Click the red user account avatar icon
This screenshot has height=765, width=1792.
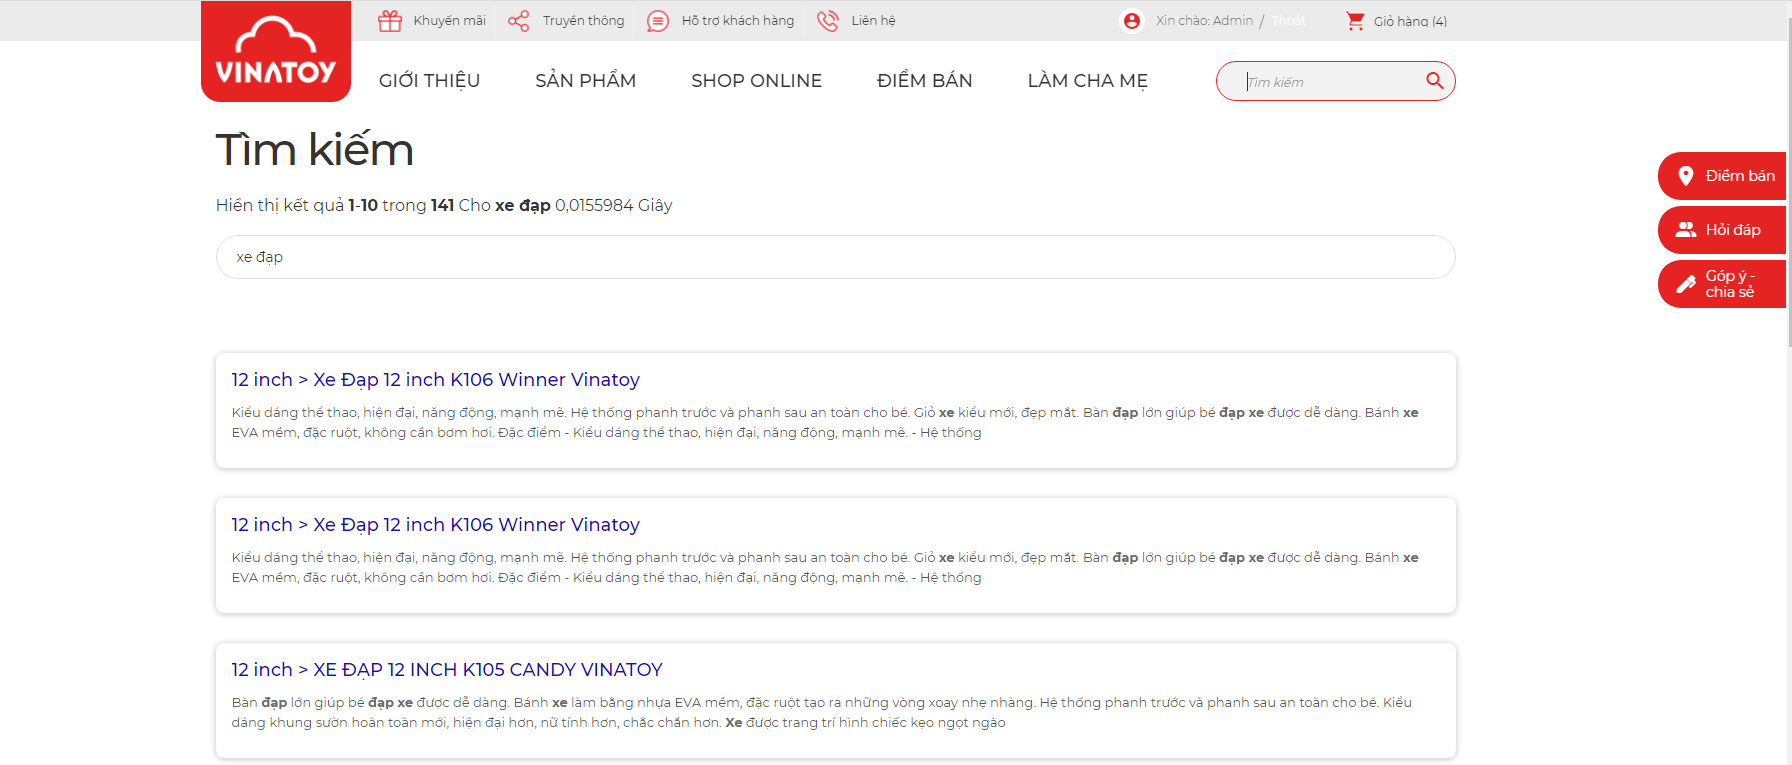(1132, 21)
